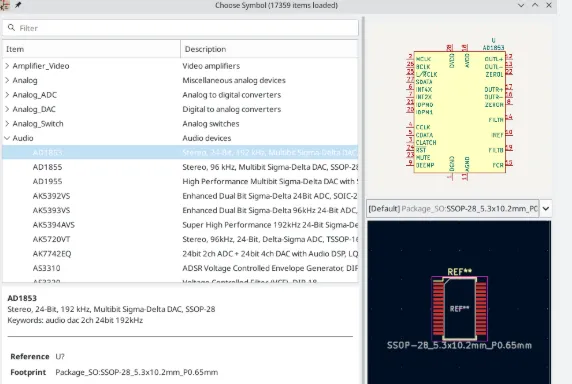Click 'Analog to digital converters' description
This screenshot has width=572, height=384.
click(x=232, y=95)
